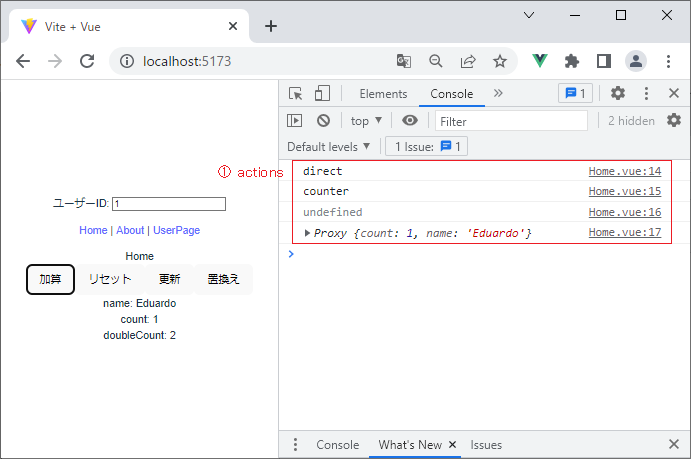
Task: Switch to the Elements panel
Action: click(383, 94)
